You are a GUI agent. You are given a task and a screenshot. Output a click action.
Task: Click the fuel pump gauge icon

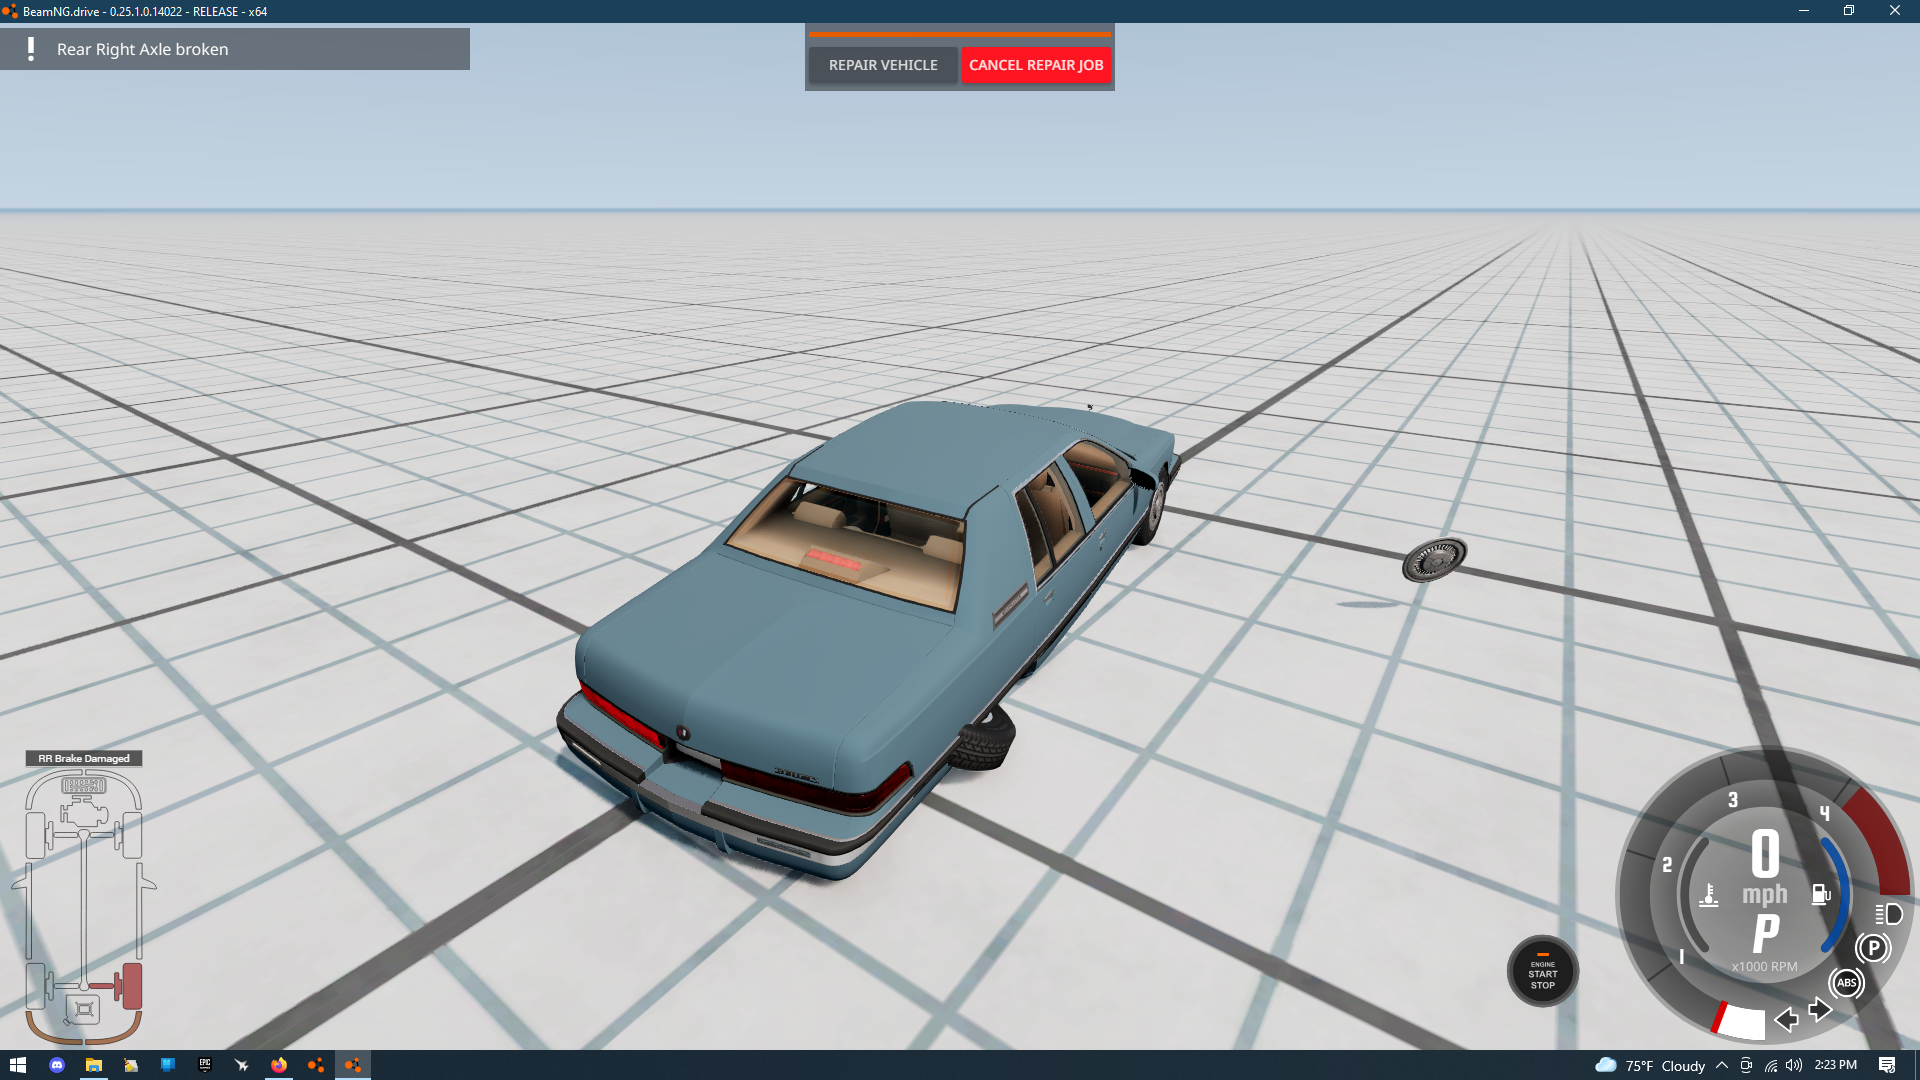pos(1821,895)
